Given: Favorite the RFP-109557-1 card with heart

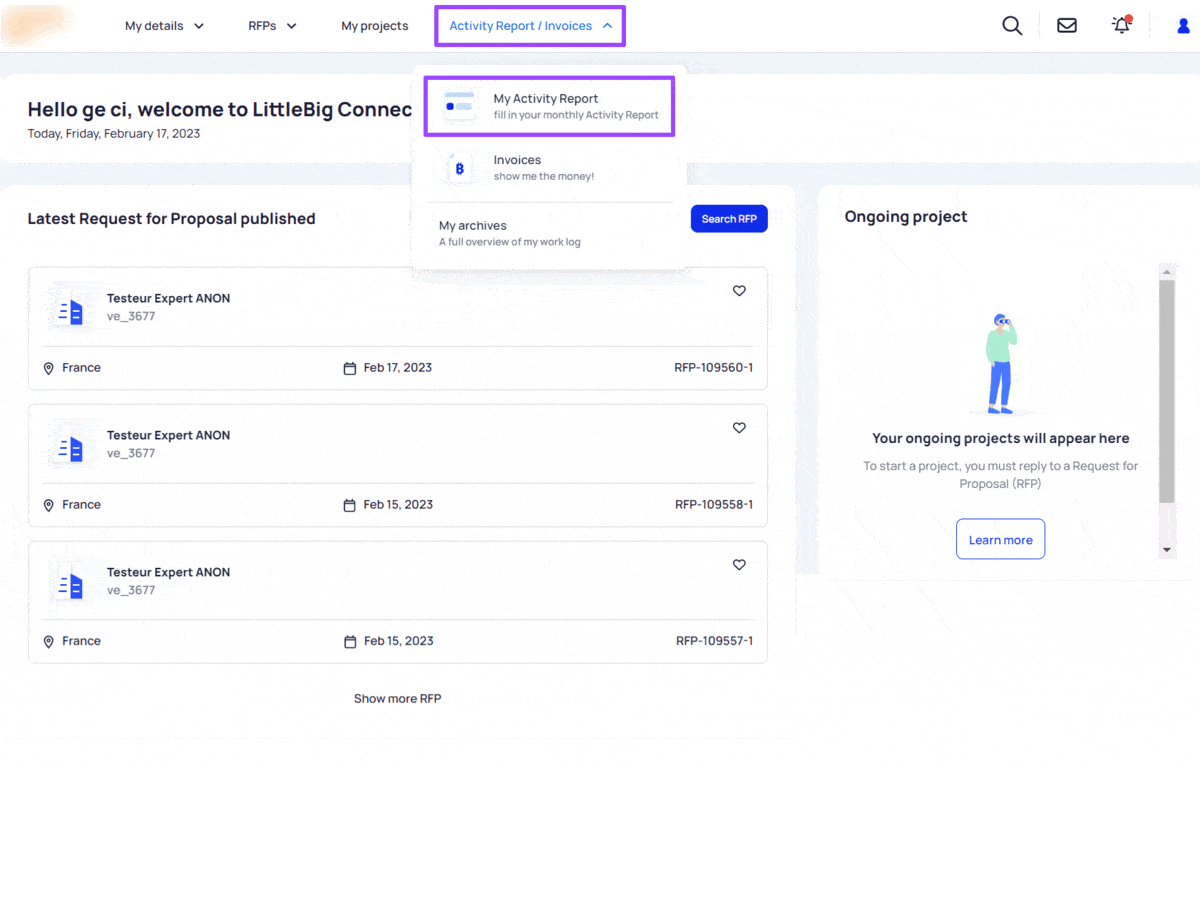Looking at the screenshot, I should pos(739,565).
